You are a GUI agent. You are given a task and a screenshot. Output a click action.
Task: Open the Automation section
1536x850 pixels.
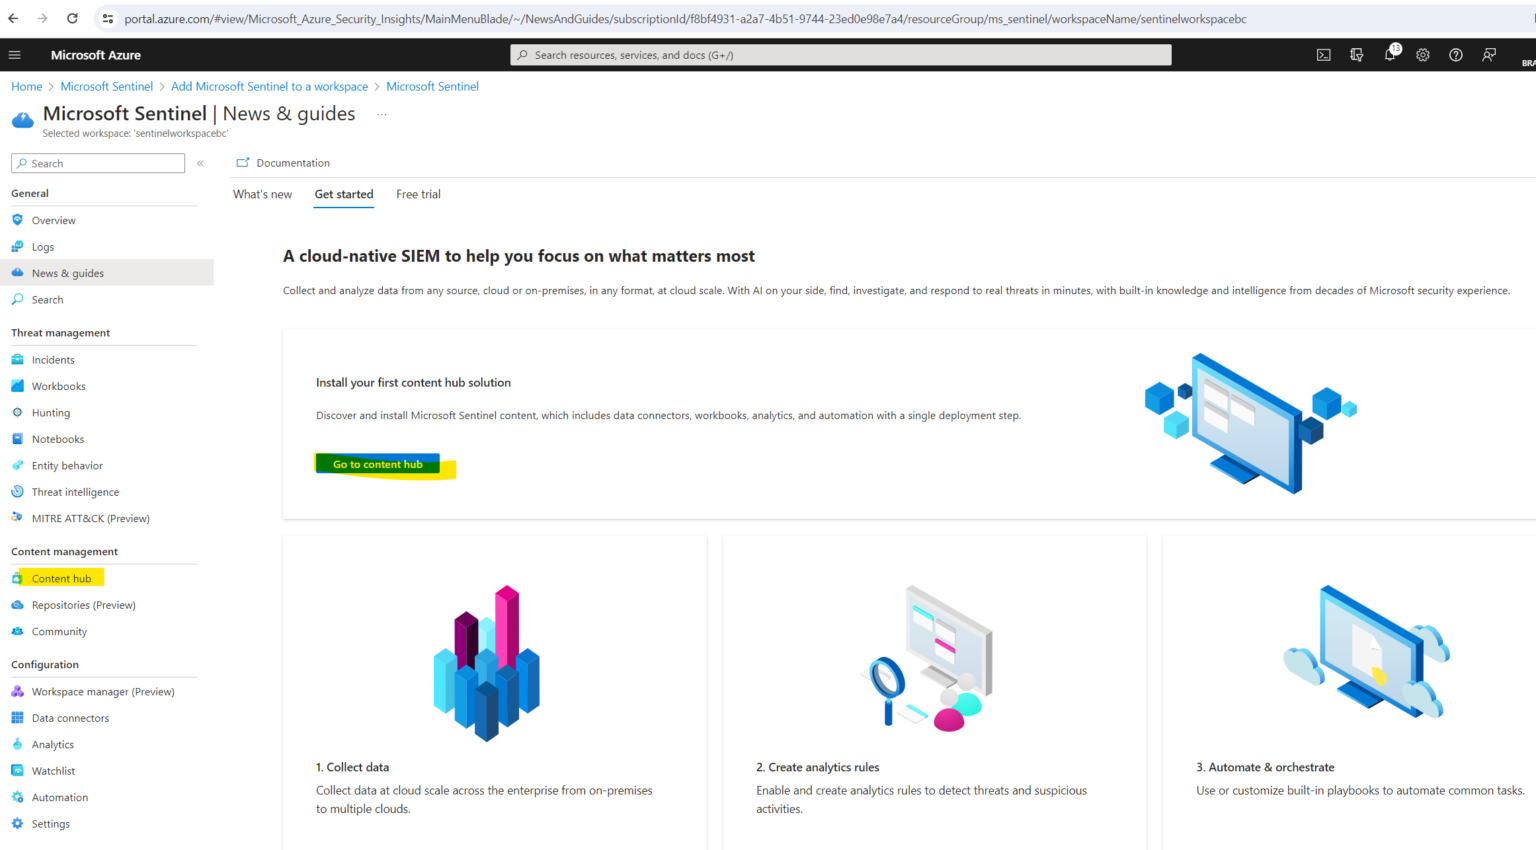(61, 797)
